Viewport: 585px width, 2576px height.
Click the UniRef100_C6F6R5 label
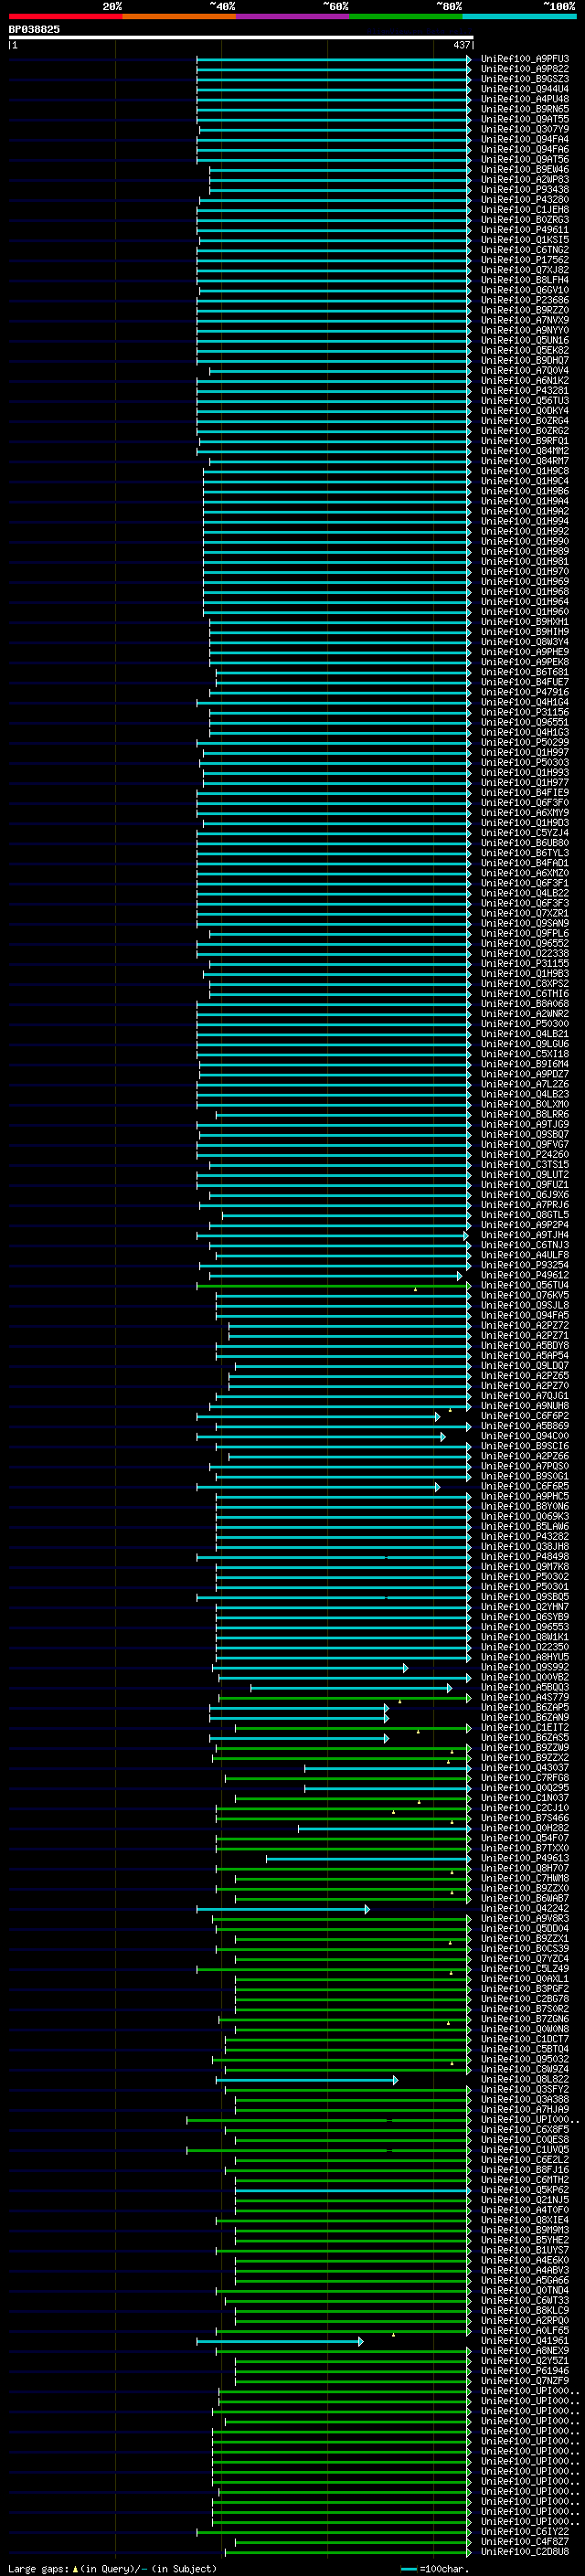pyautogui.click(x=525, y=1487)
